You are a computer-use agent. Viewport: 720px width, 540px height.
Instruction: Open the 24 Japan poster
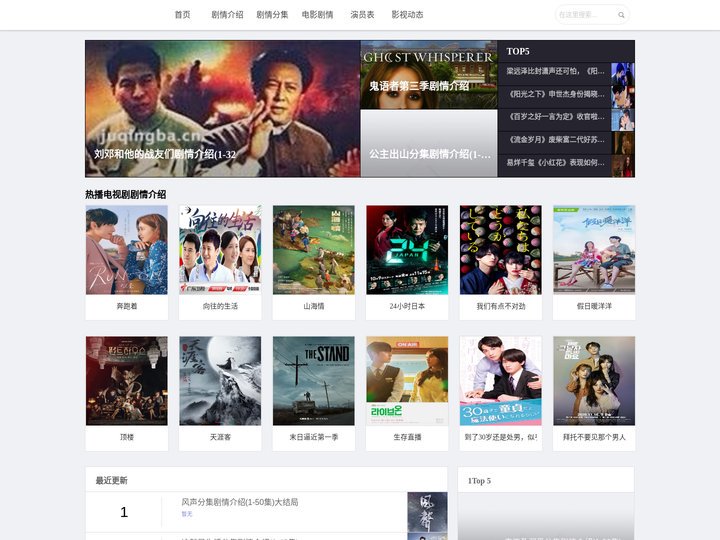(x=407, y=250)
